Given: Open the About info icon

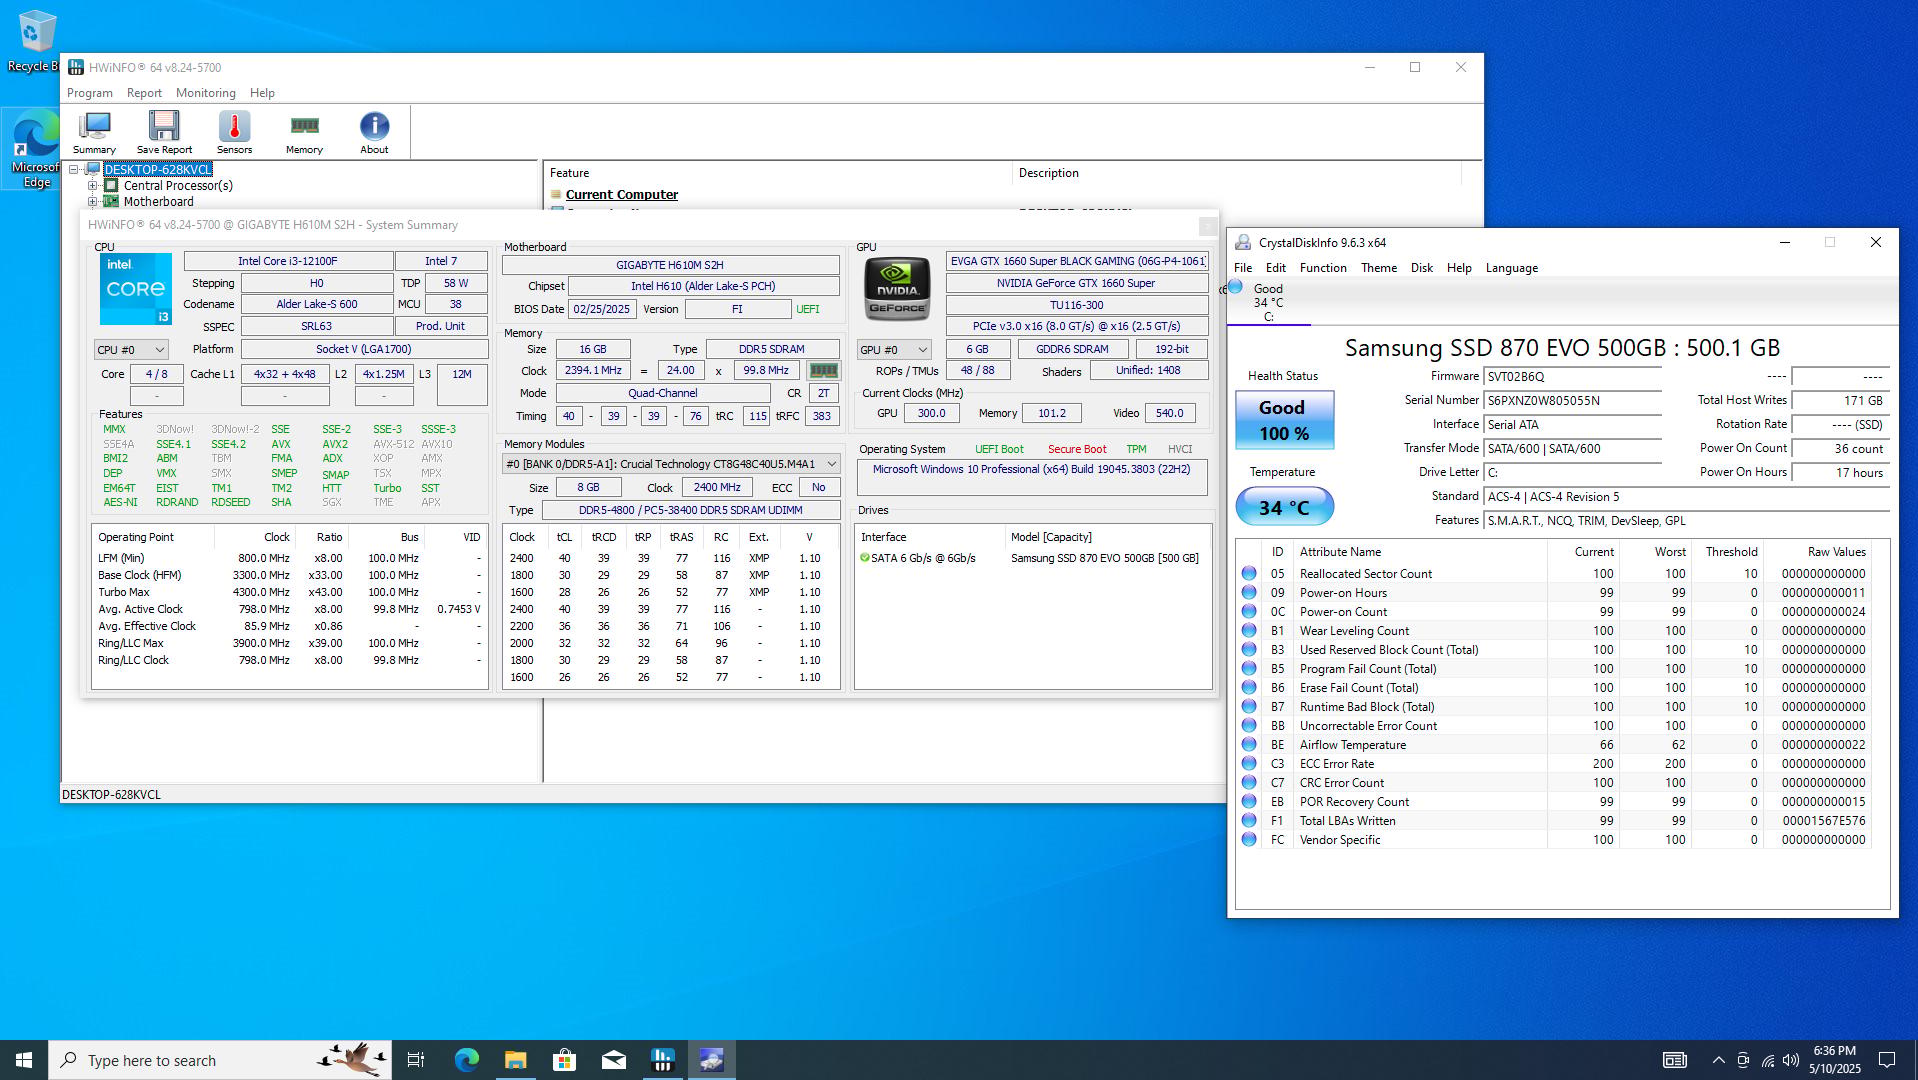Looking at the screenshot, I should 374,132.
